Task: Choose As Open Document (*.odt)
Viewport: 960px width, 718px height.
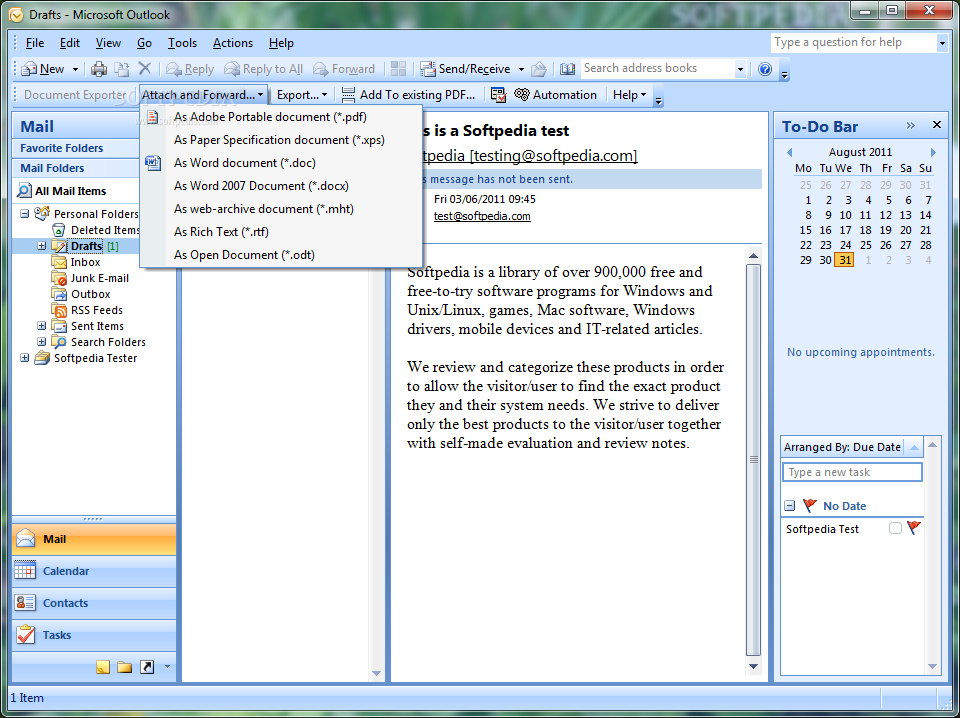Action: [x=281, y=255]
